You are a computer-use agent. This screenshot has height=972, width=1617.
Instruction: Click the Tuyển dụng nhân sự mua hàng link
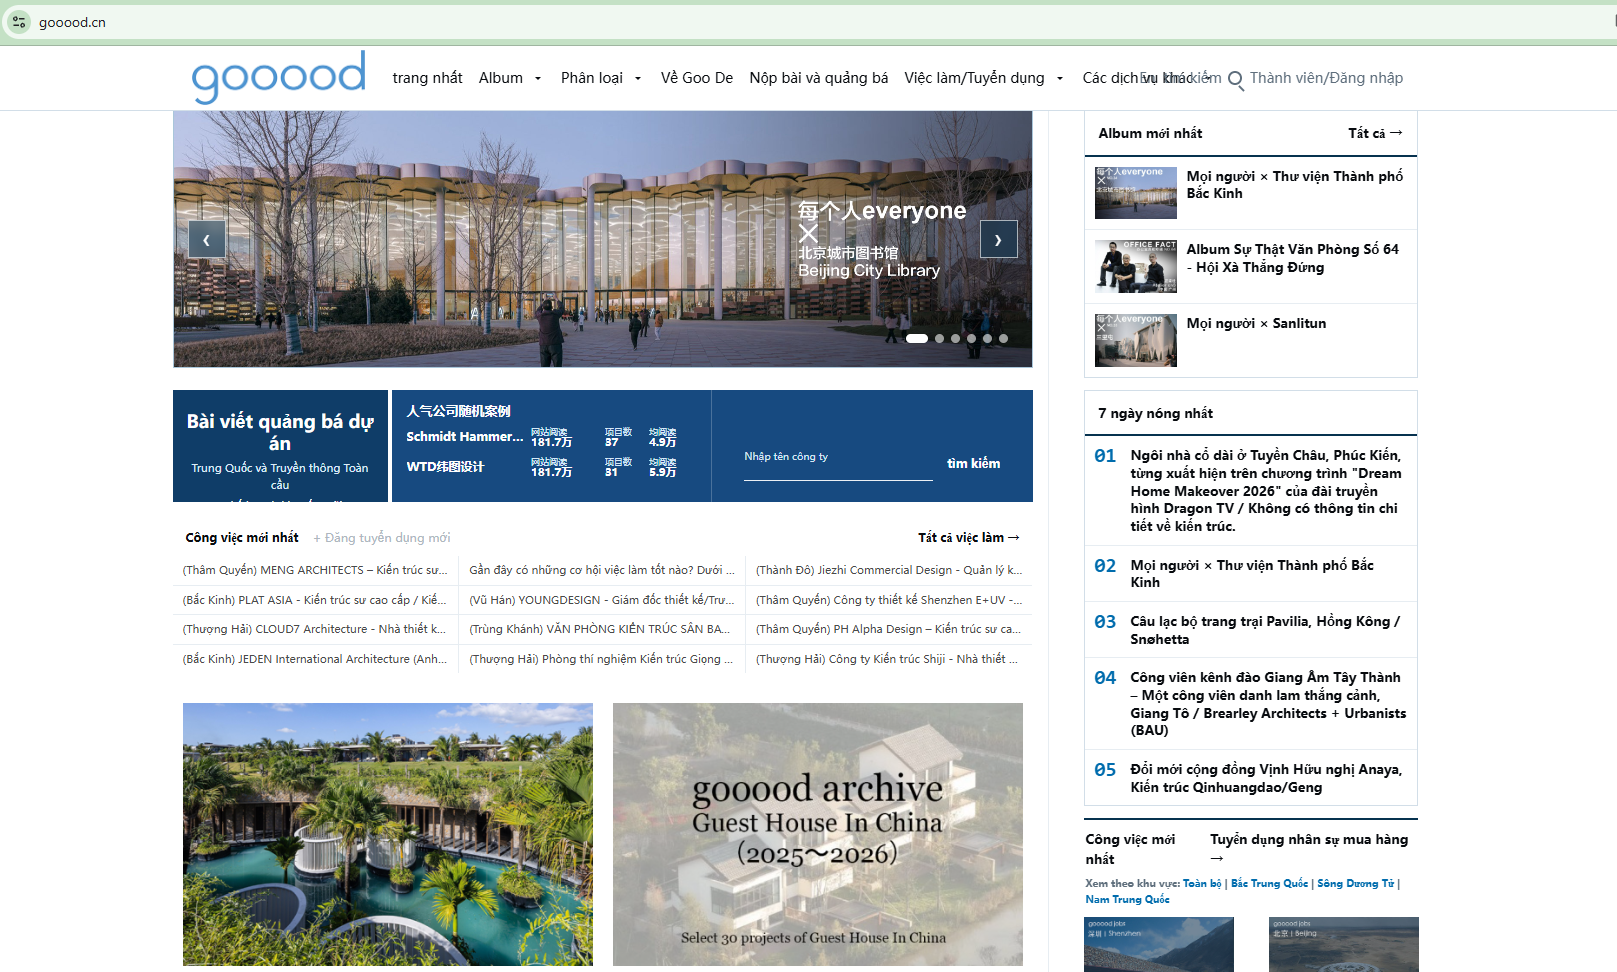click(1309, 848)
